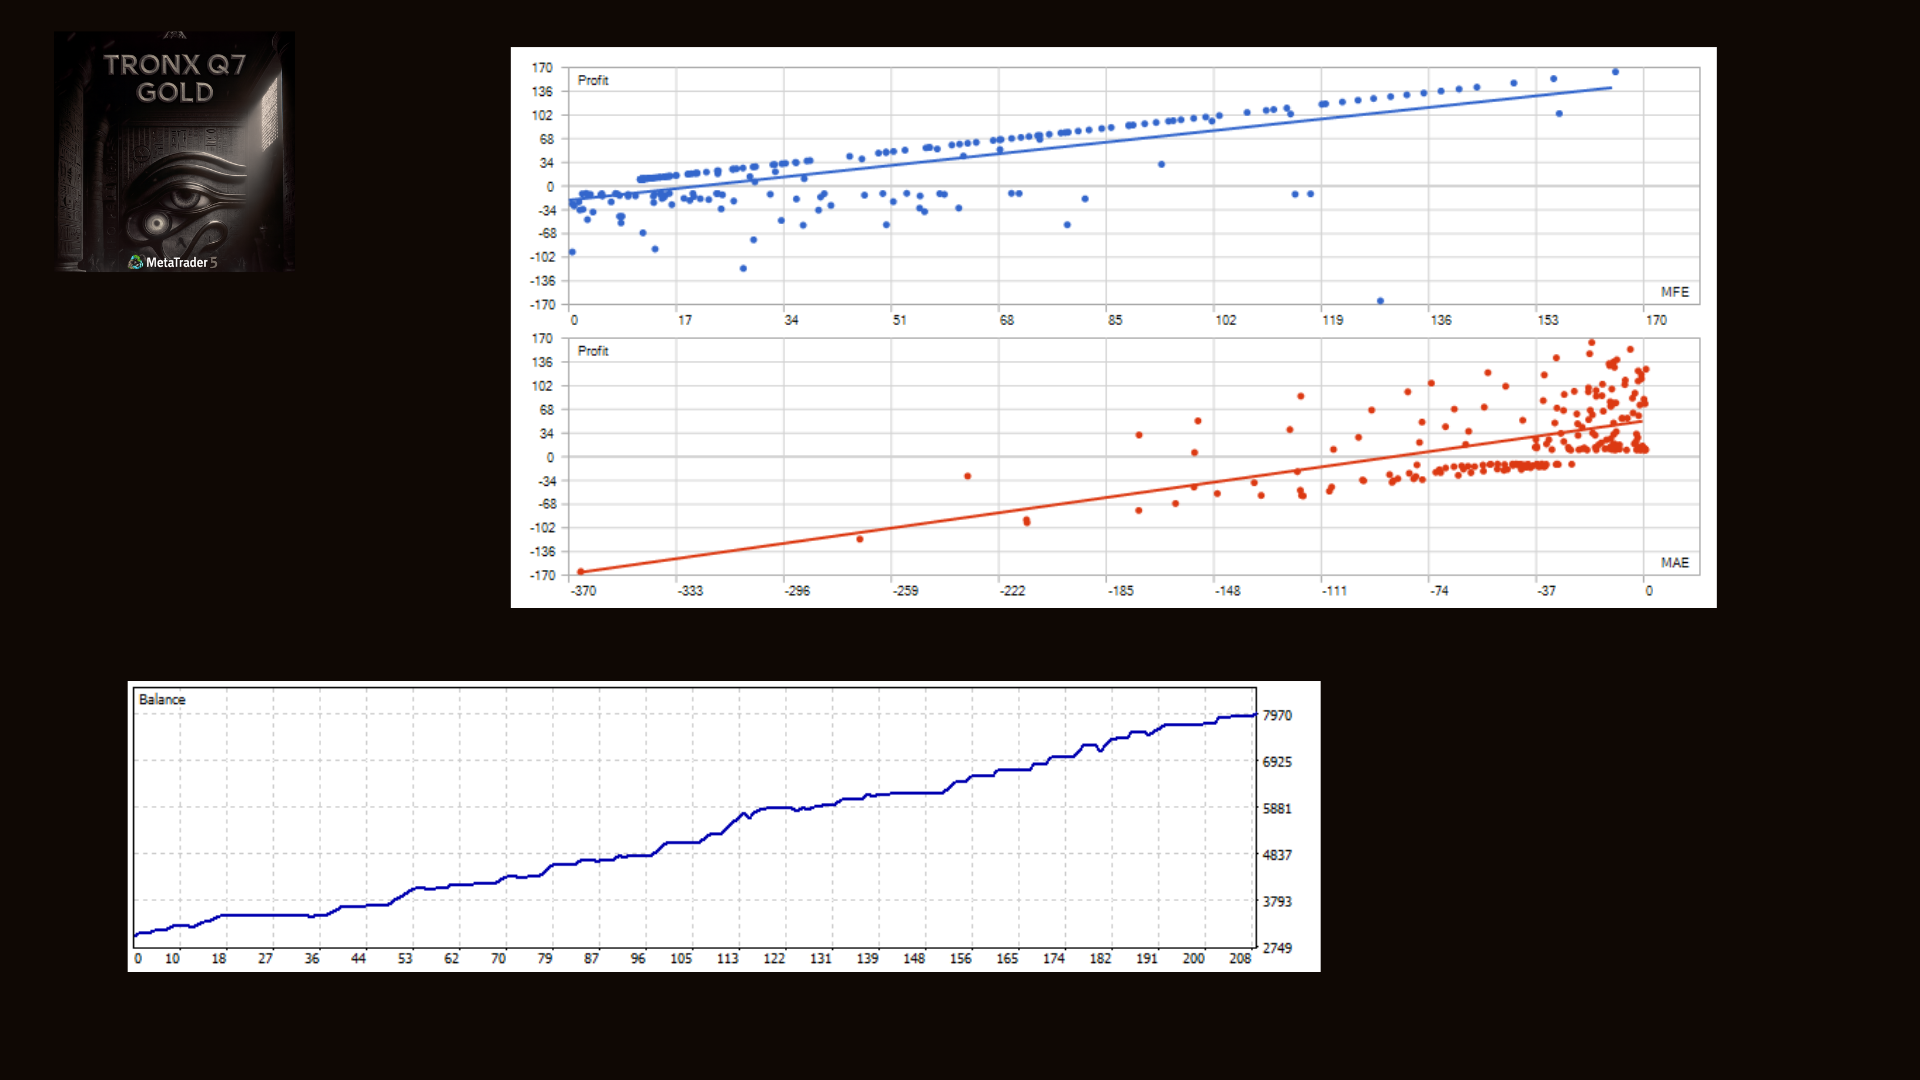Click the -185 label on the MAE x-axis
The height and width of the screenshot is (1080, 1920).
[1121, 591]
